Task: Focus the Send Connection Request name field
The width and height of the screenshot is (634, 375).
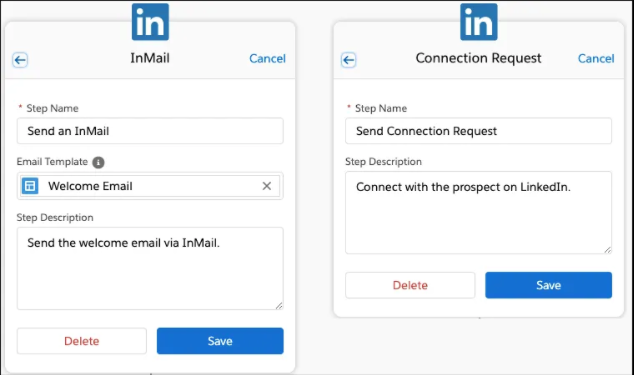Action: click(x=478, y=131)
